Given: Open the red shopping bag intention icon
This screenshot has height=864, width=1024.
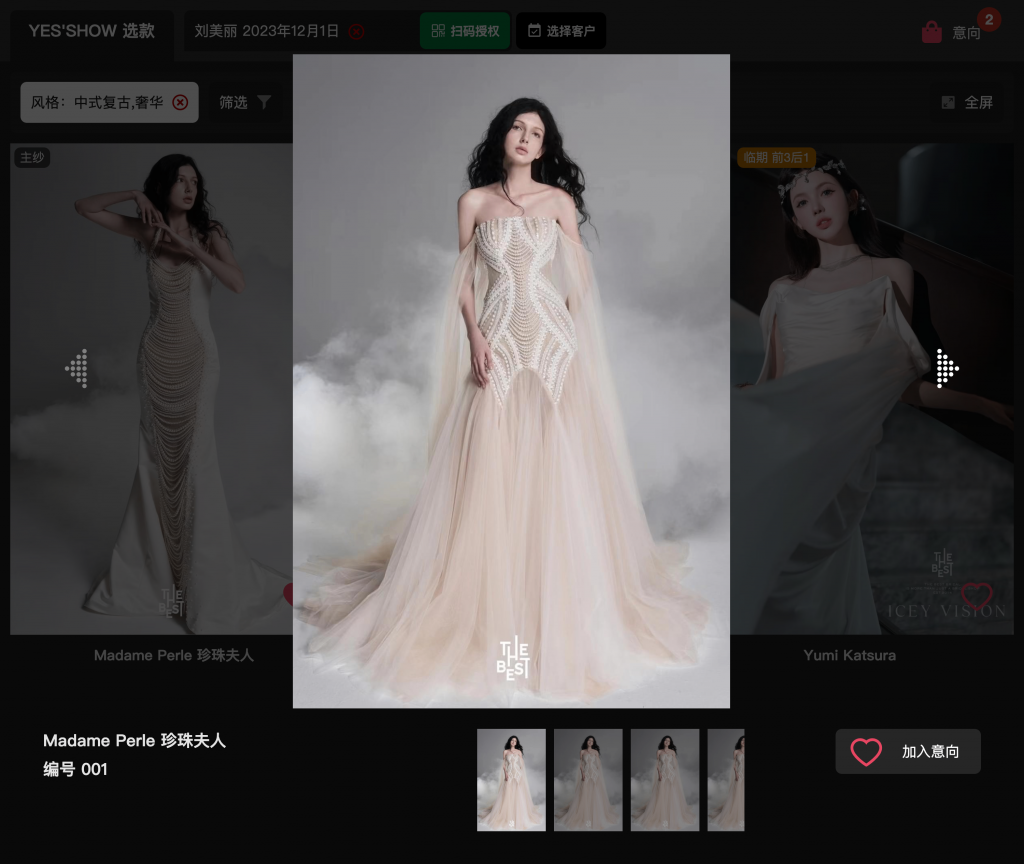Looking at the screenshot, I should click(x=931, y=32).
